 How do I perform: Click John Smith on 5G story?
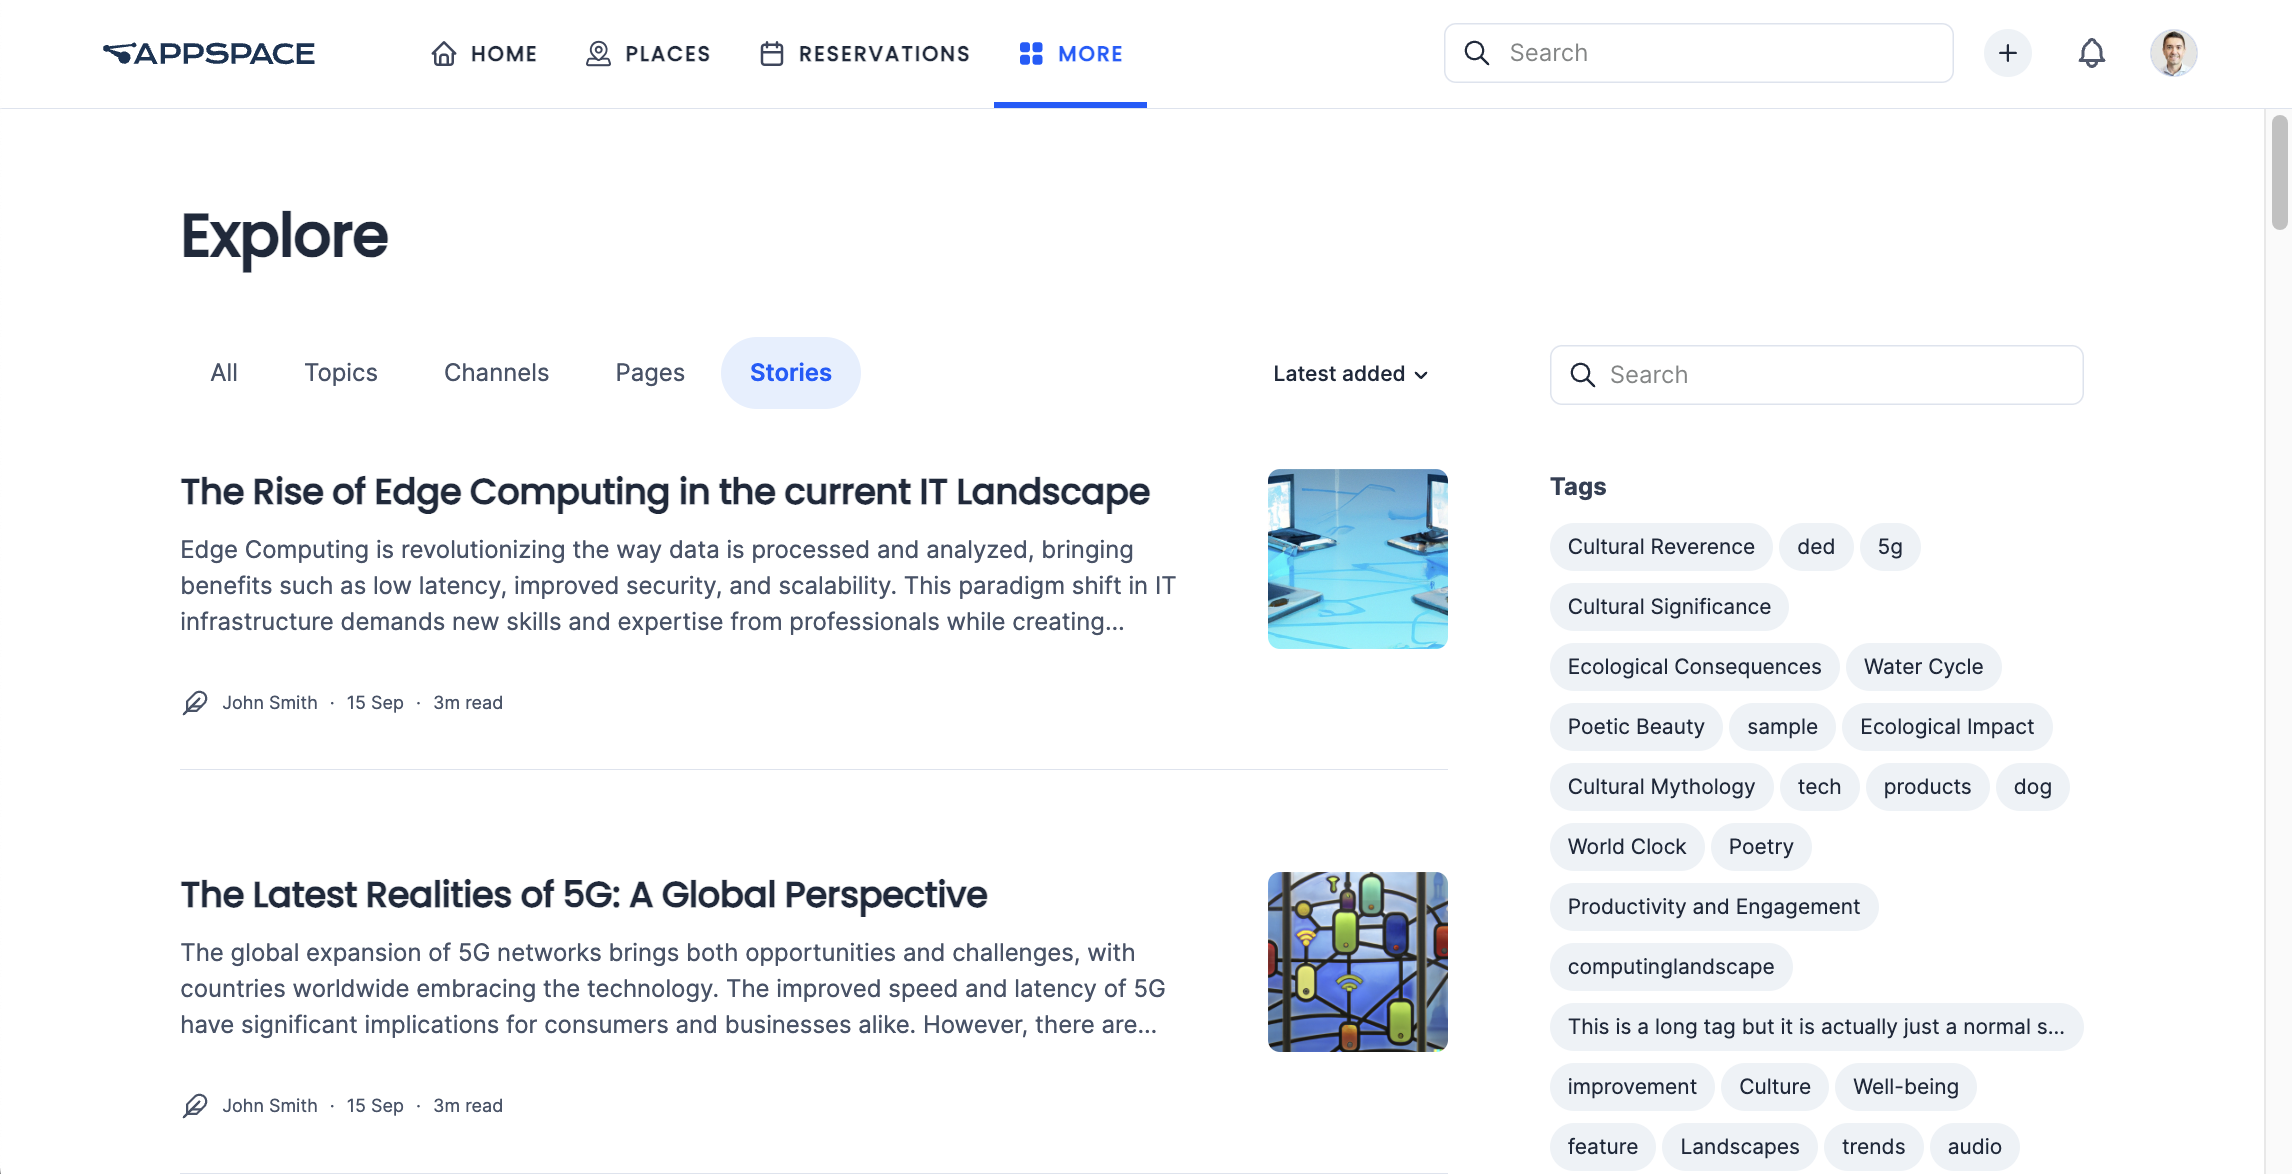click(270, 1106)
